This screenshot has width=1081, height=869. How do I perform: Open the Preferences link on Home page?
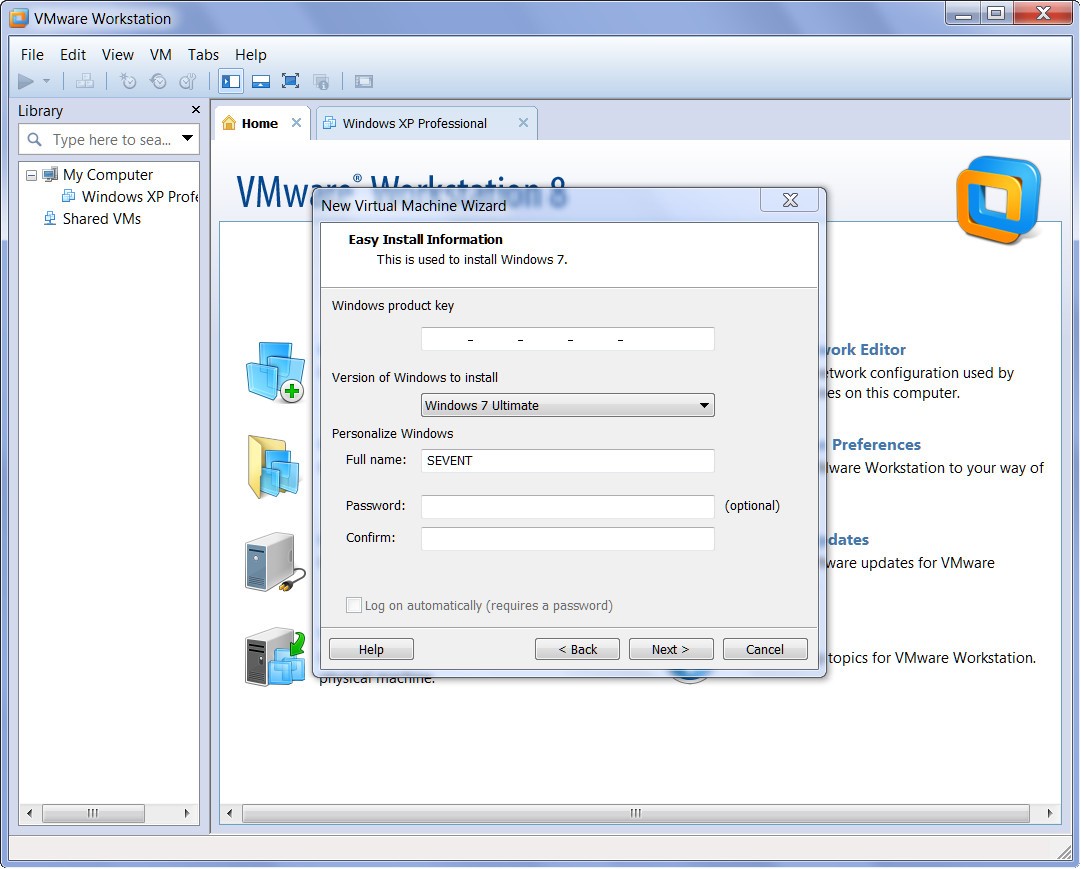click(876, 444)
